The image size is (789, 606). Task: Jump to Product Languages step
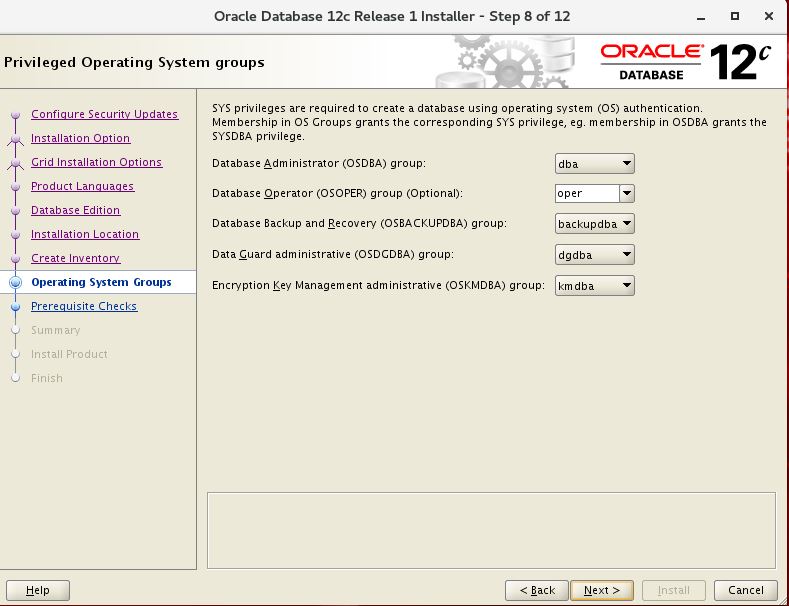[83, 186]
